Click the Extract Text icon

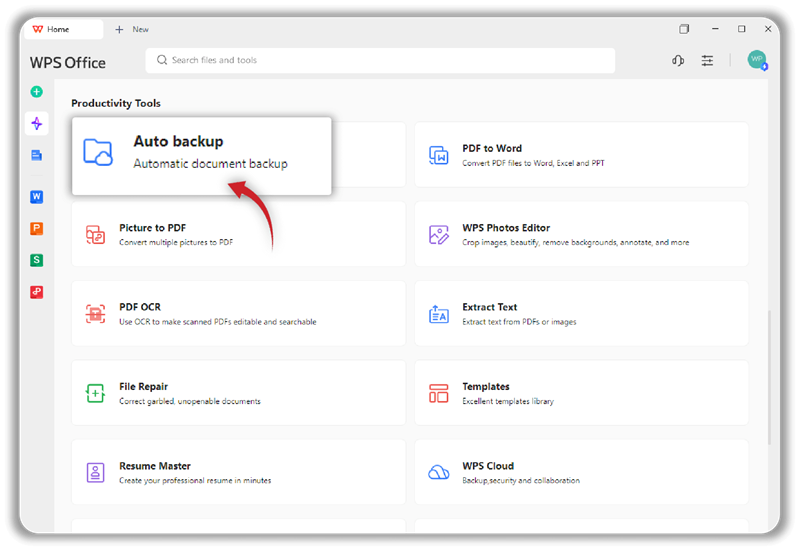pos(439,314)
